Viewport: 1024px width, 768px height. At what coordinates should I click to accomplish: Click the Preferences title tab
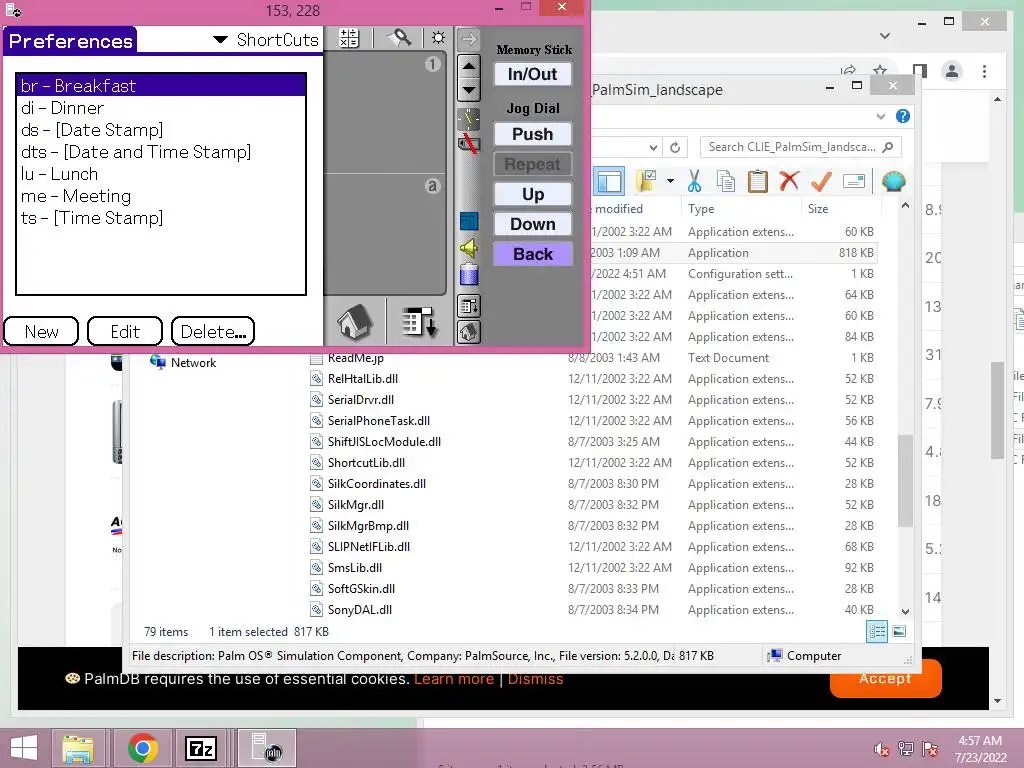pyautogui.click(x=70, y=40)
